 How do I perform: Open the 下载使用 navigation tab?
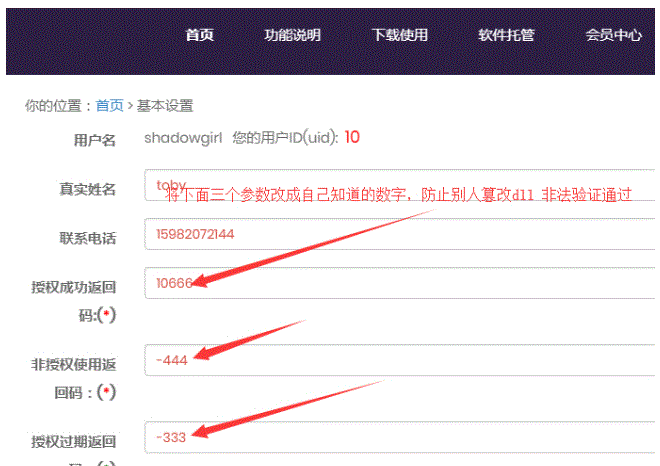pos(399,35)
